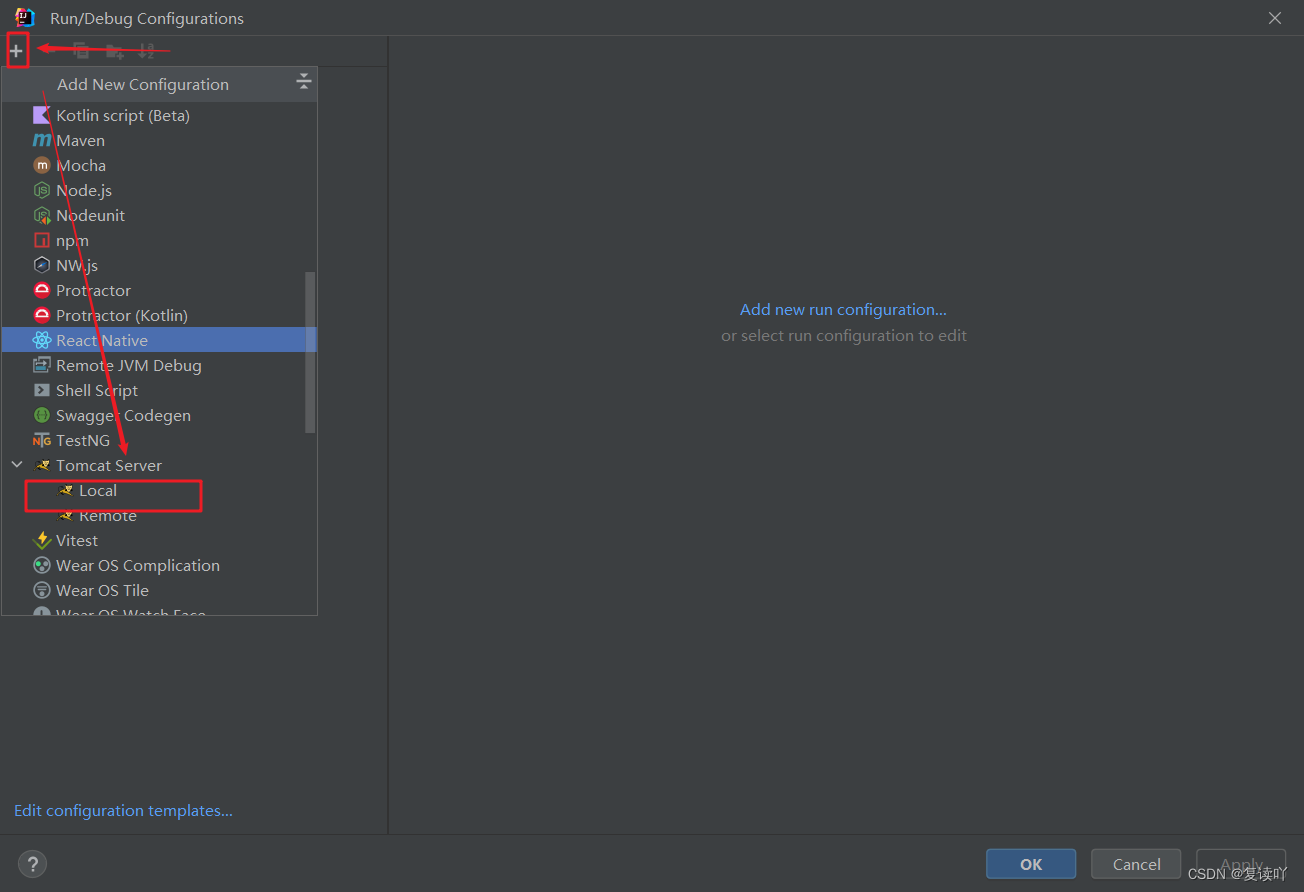Select the npm configuration icon

coord(41,240)
